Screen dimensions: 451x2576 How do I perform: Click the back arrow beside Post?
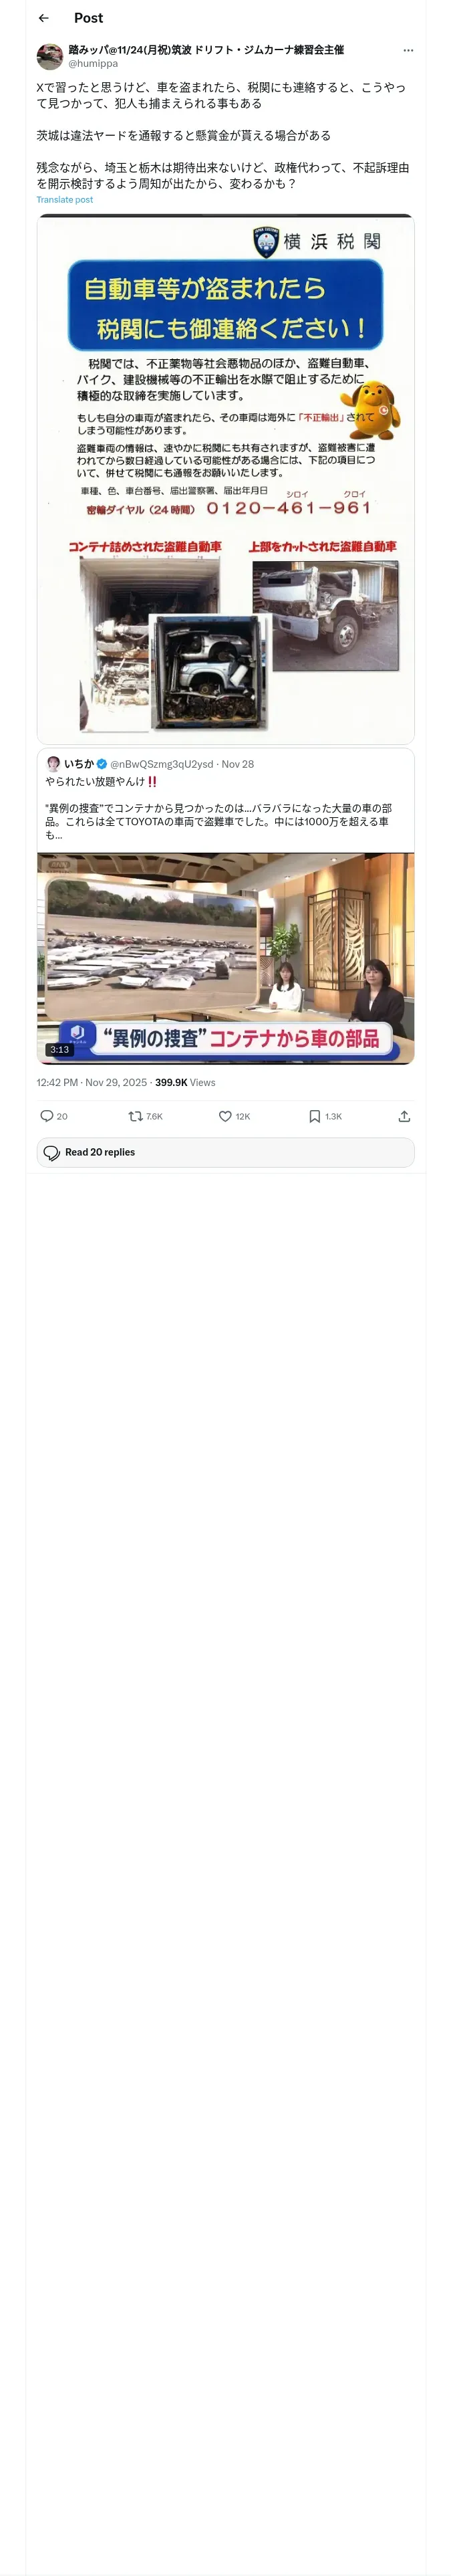coord(44,18)
